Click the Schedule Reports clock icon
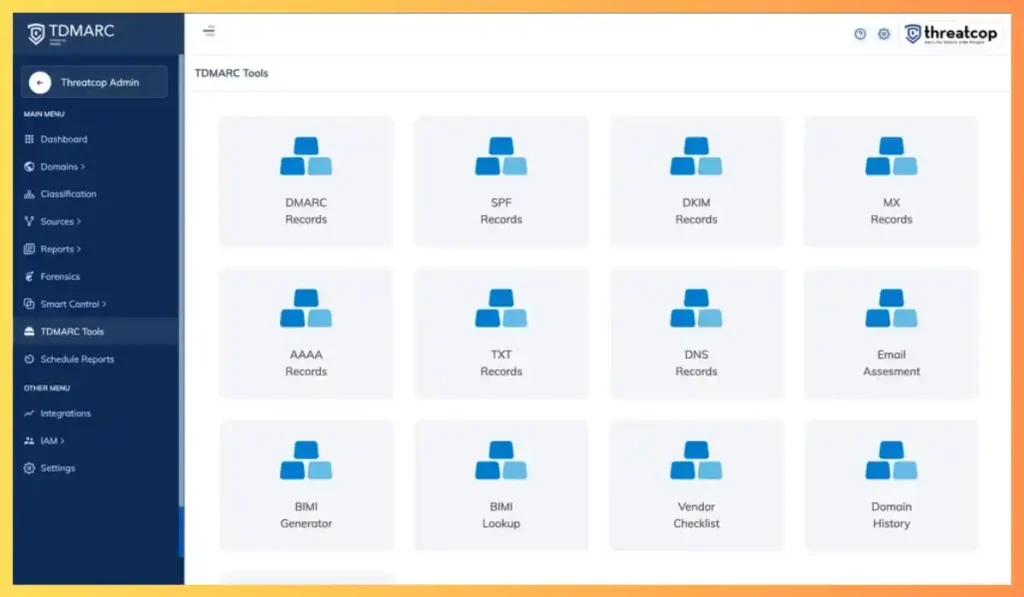The width and height of the screenshot is (1024, 597). pos(29,359)
